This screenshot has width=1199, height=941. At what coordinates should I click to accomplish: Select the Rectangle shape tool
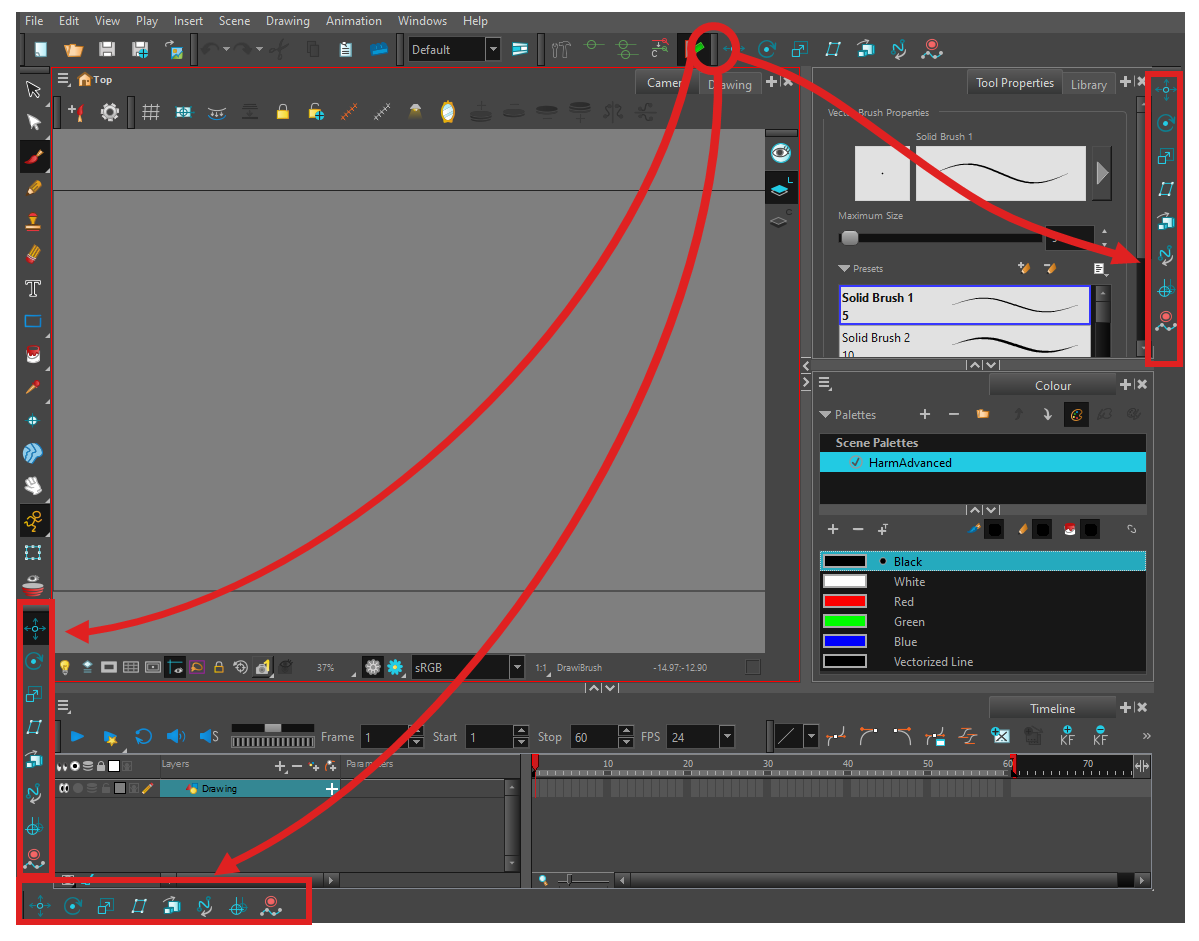[x=33, y=322]
